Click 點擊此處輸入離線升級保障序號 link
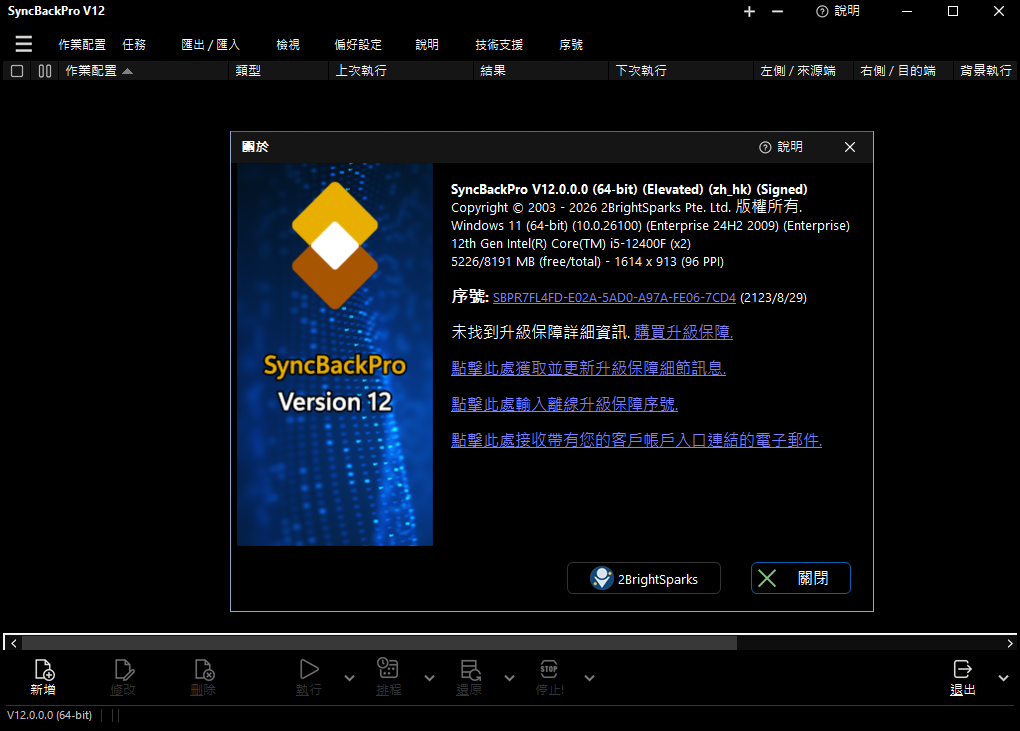Screen dimensions: 1020x731 (x=565, y=404)
